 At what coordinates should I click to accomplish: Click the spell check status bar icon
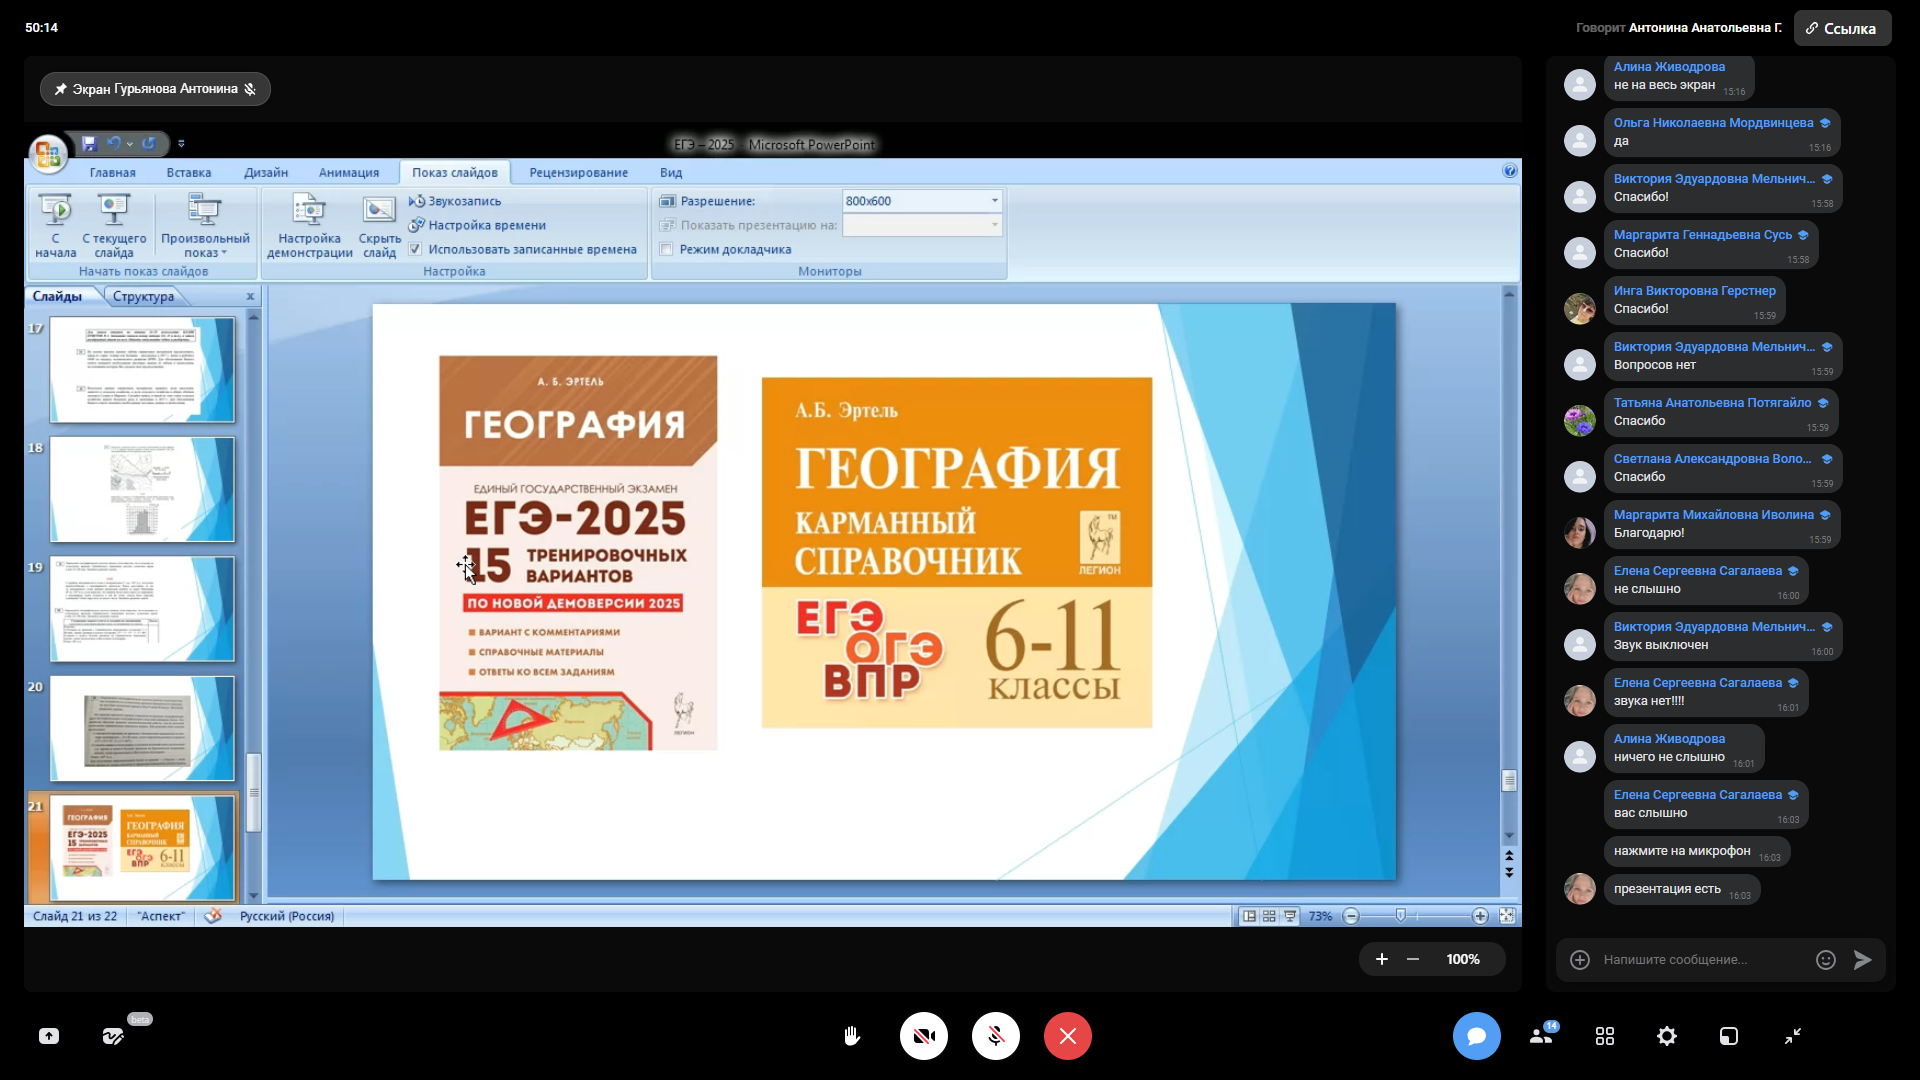213,916
